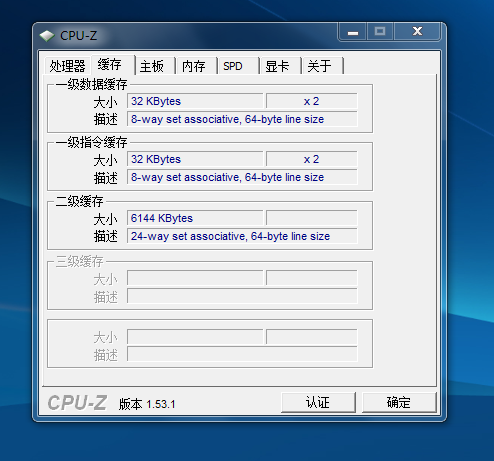494x461 pixels.
Task: Click the 认证 button
Action: 318,402
